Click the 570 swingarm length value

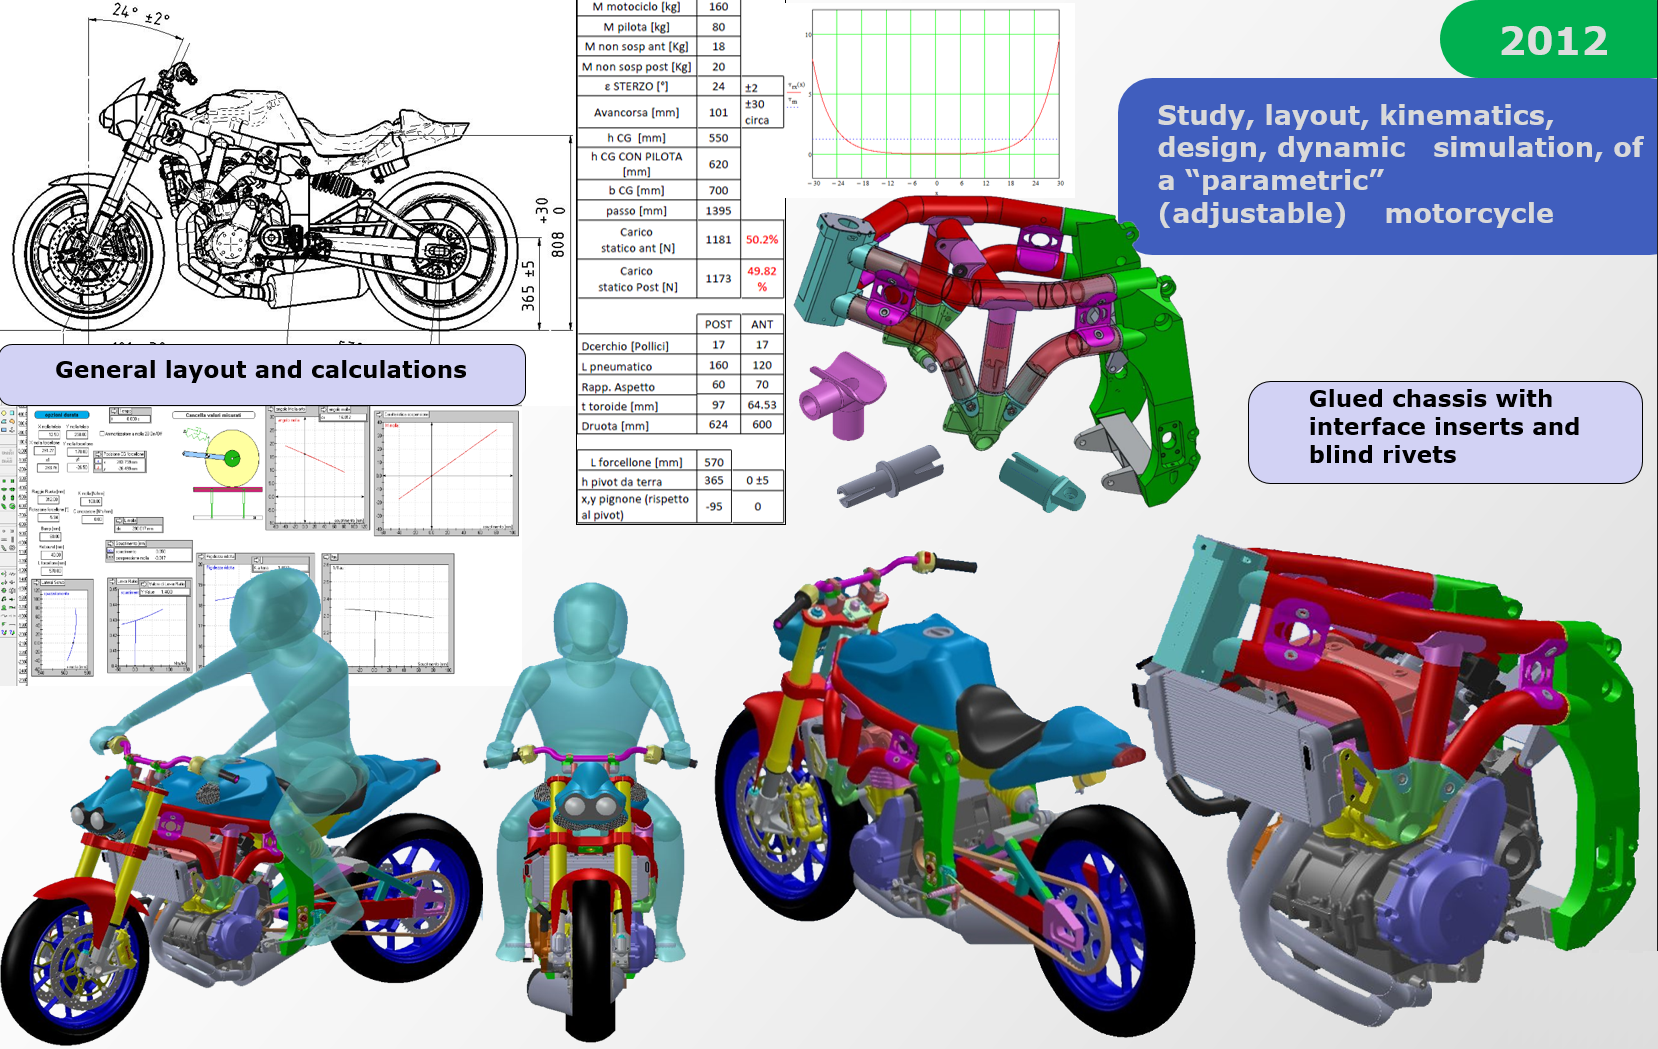click(x=714, y=462)
